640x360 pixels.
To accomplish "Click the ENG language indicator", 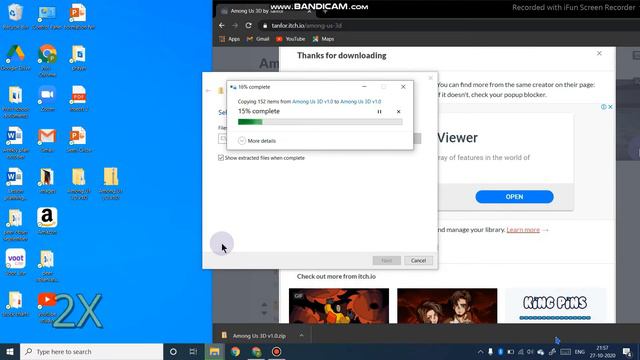I will point(580,351).
